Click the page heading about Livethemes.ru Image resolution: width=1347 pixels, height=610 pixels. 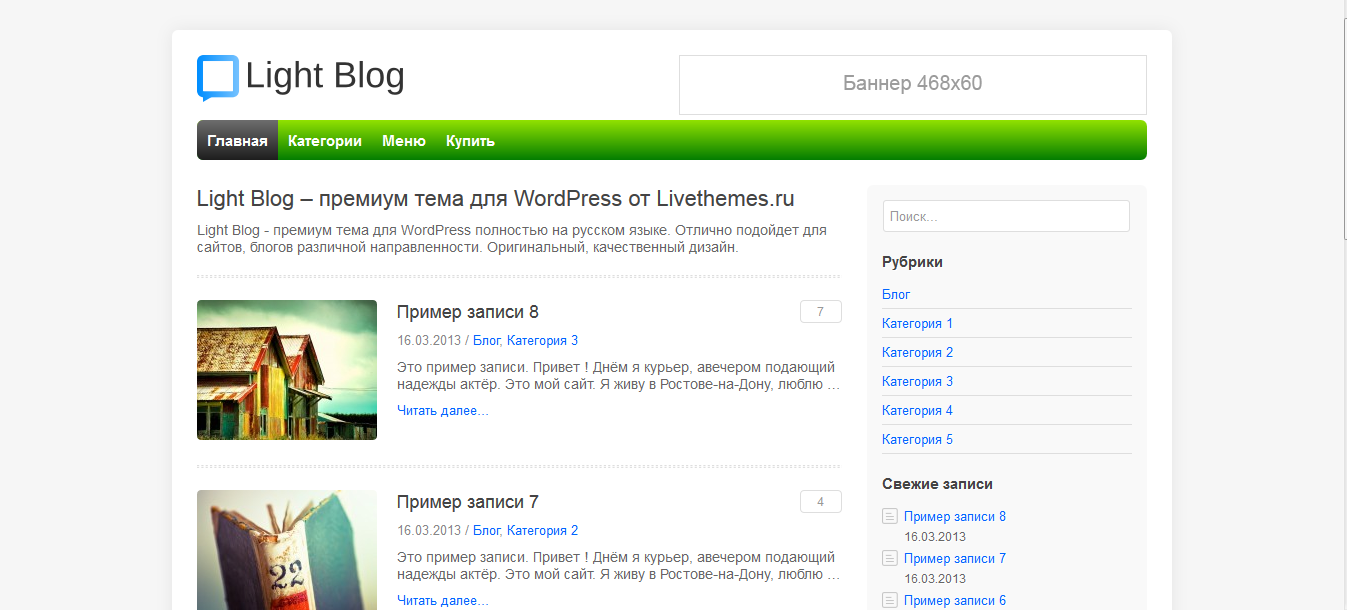tap(496, 198)
